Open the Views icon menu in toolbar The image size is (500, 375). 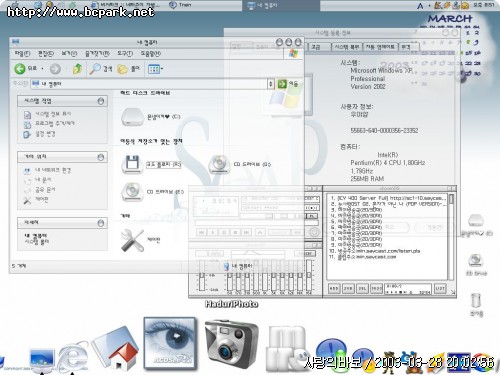coord(155,69)
